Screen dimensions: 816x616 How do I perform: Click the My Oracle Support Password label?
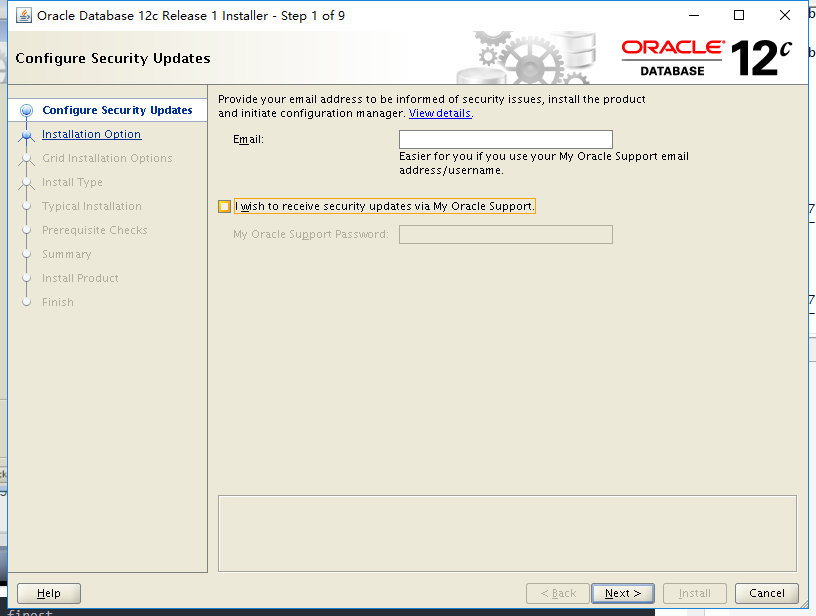point(311,235)
